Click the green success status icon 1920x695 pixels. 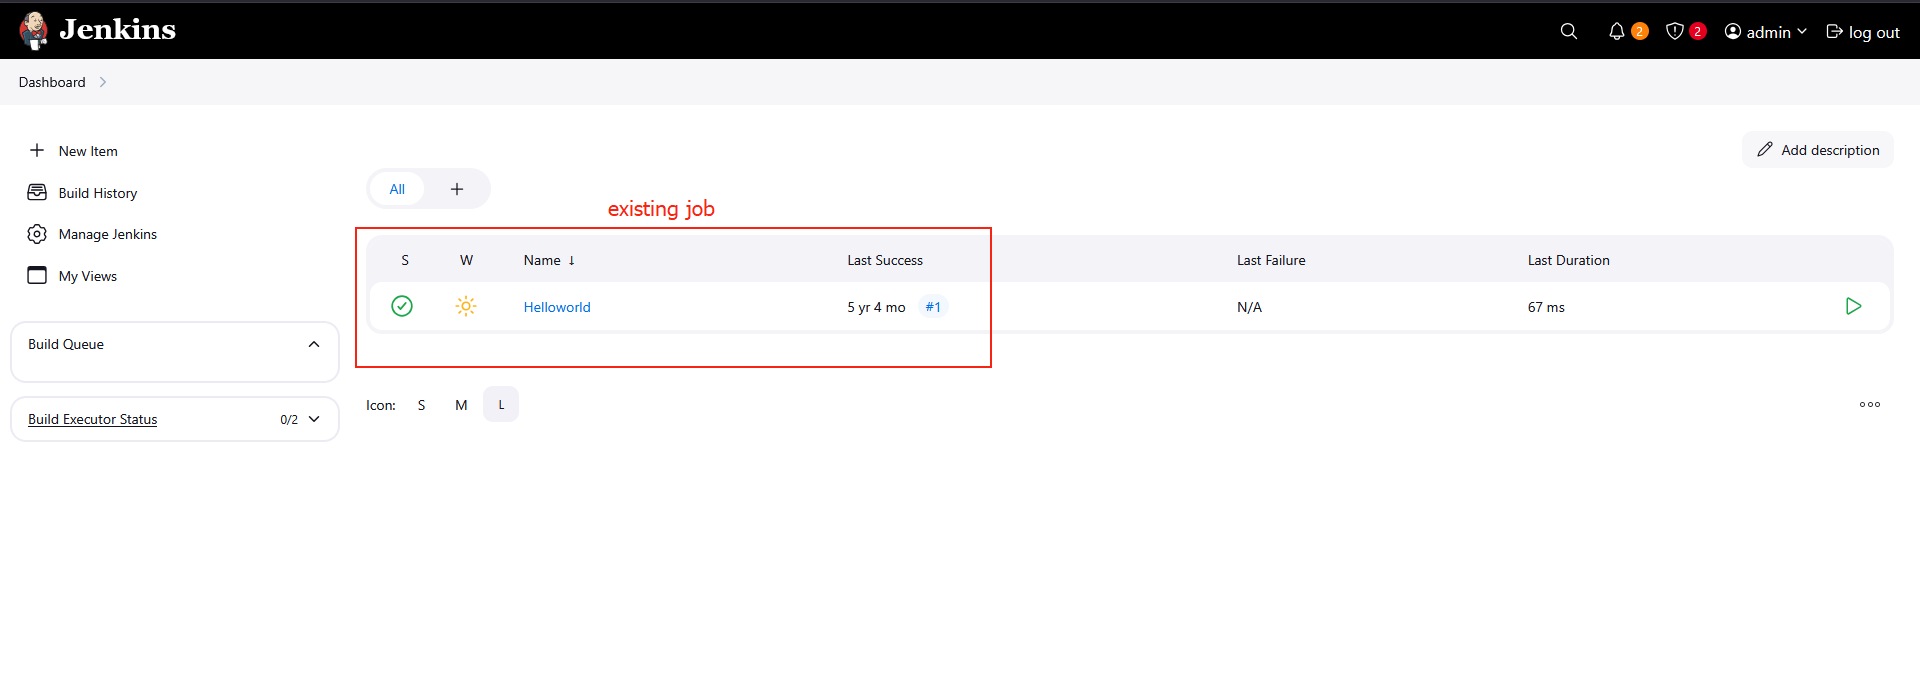click(402, 306)
